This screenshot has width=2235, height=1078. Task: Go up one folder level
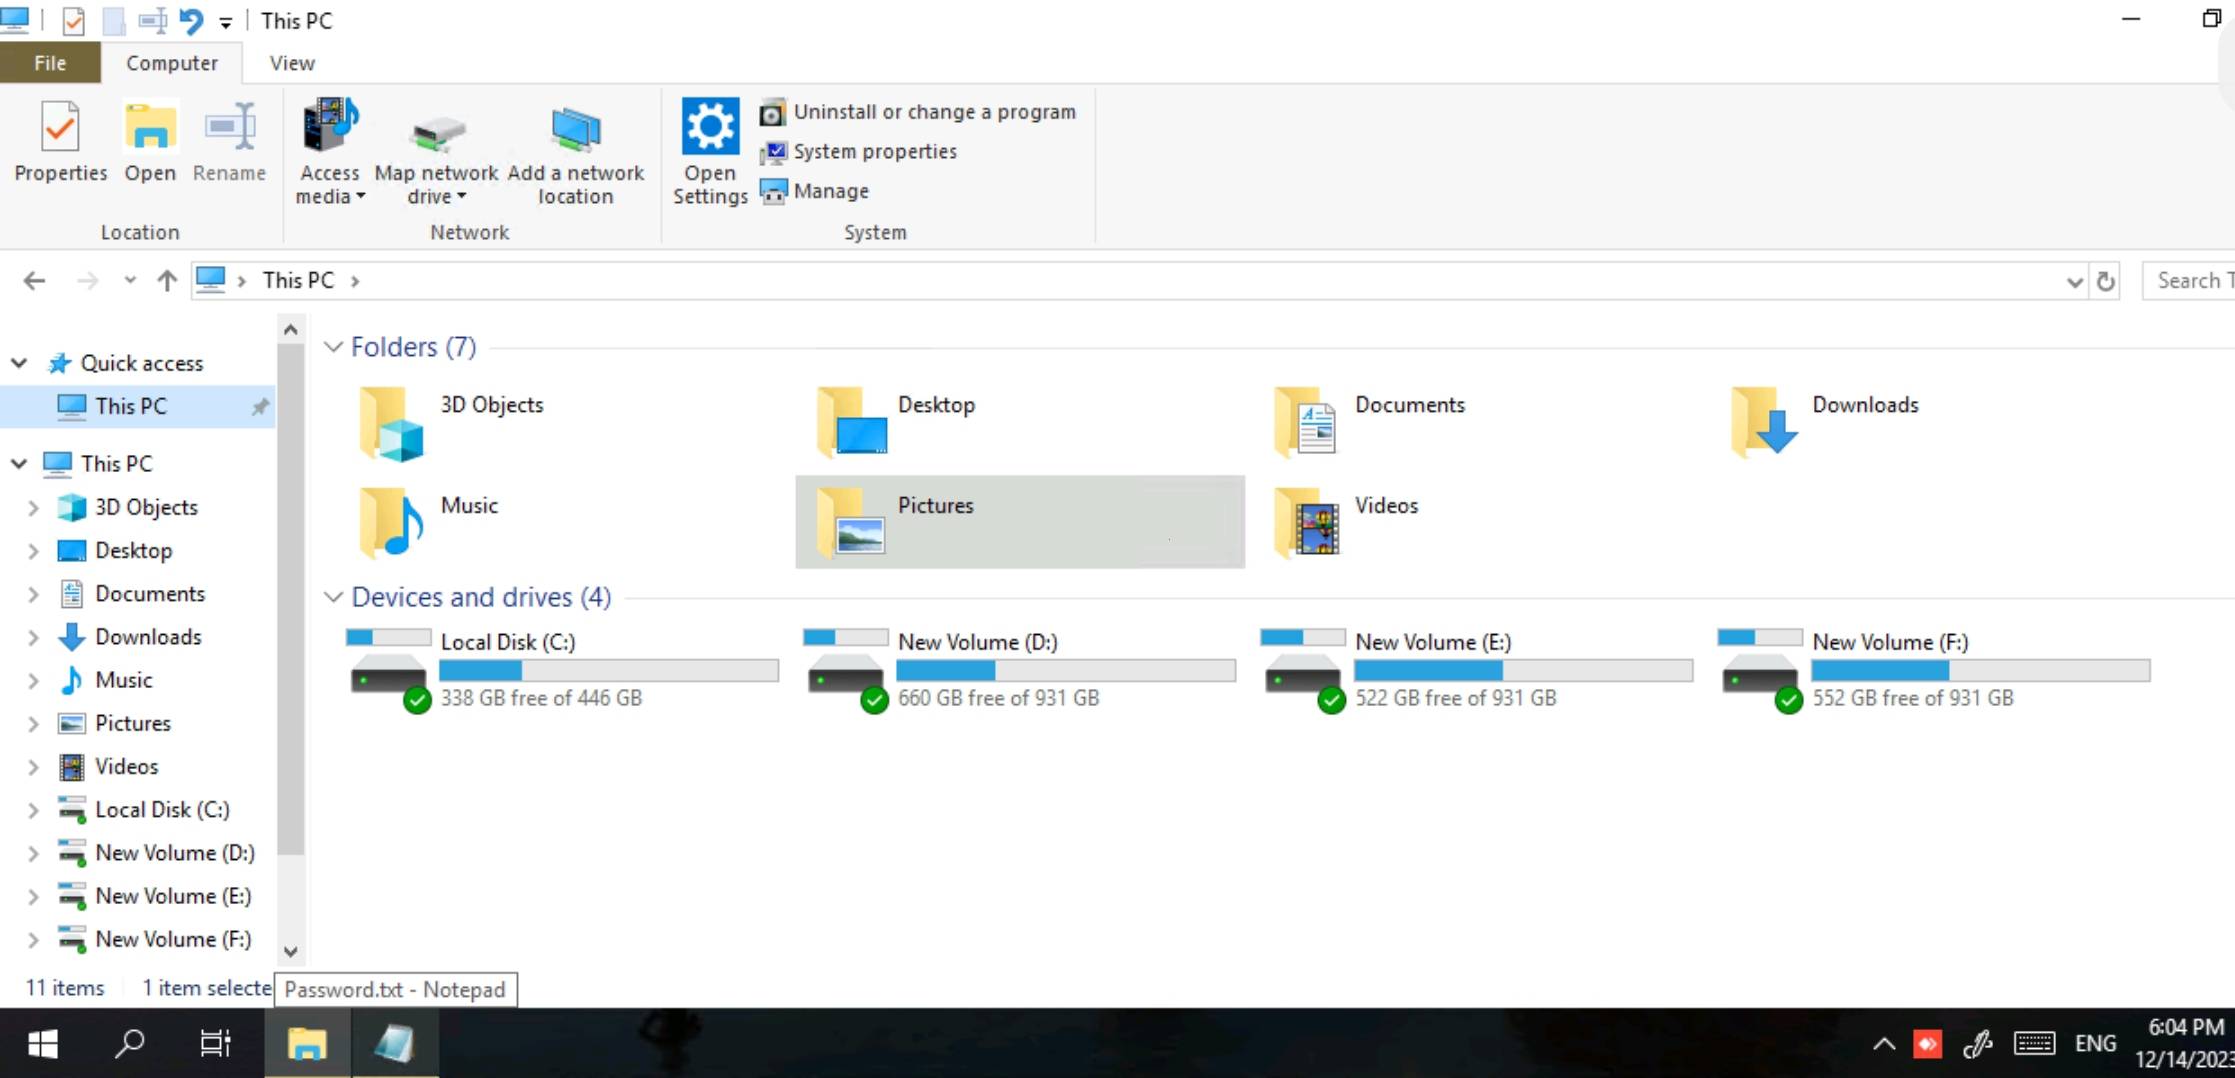167,281
